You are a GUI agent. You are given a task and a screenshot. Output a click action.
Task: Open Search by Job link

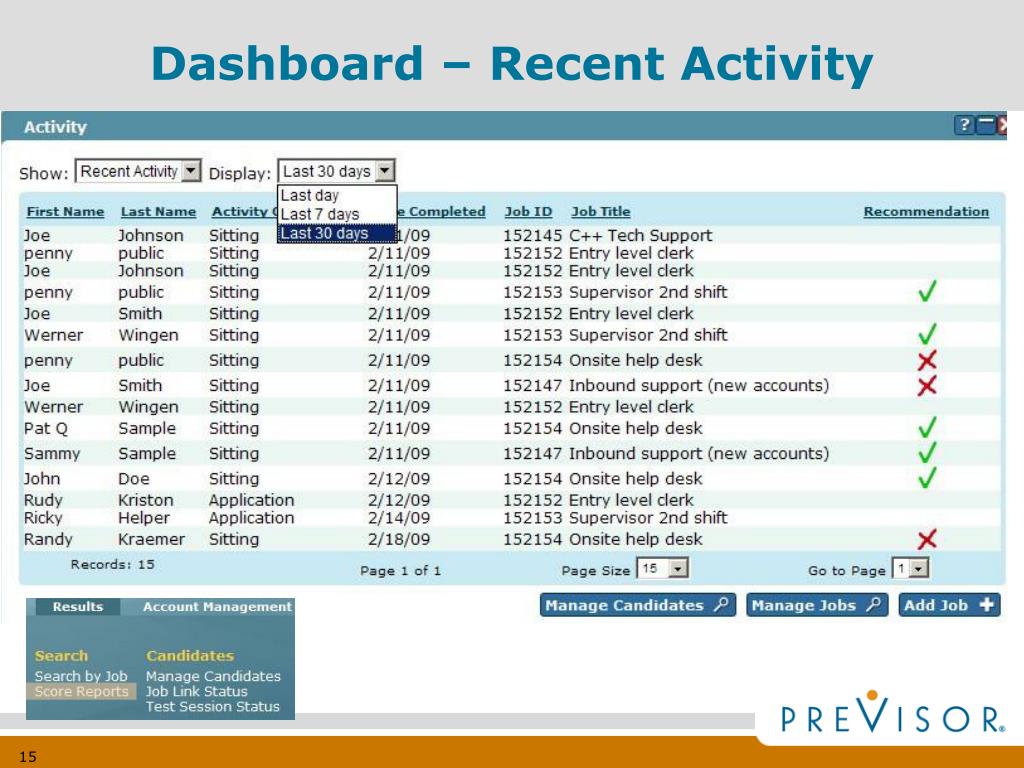click(x=81, y=676)
